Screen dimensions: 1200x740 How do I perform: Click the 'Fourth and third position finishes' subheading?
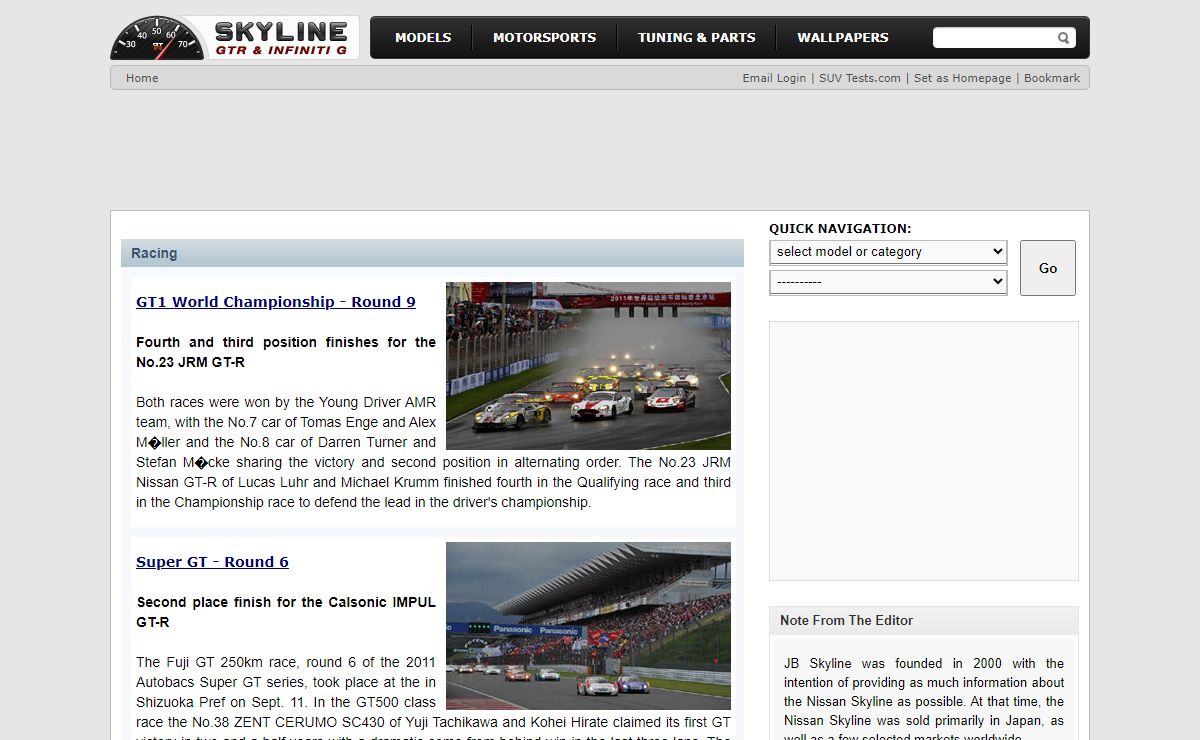(x=286, y=352)
